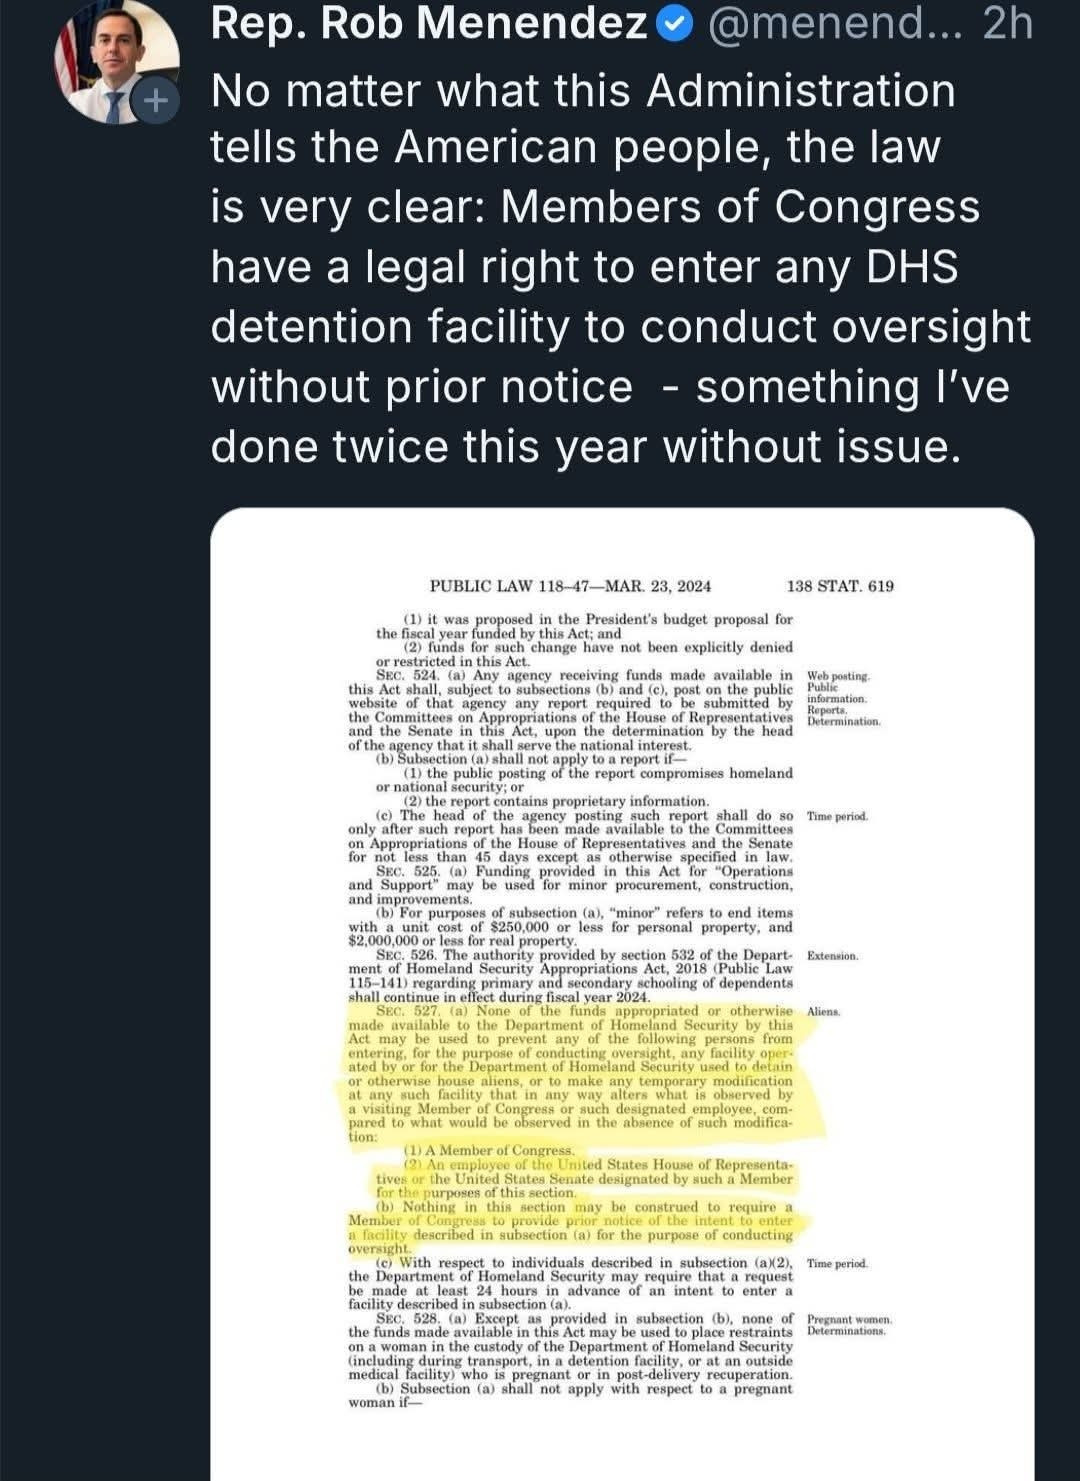Open the tweet text about DHS oversight
1080x1481 pixels.
tap(620, 267)
